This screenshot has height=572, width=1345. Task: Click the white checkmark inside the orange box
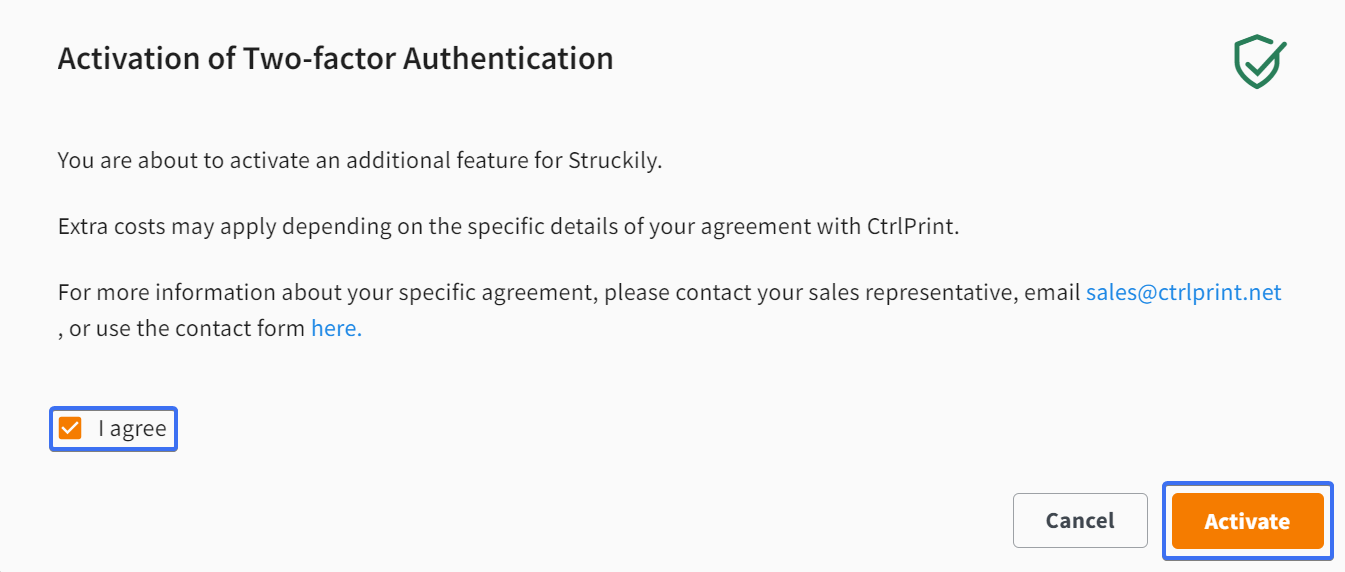coord(70,429)
